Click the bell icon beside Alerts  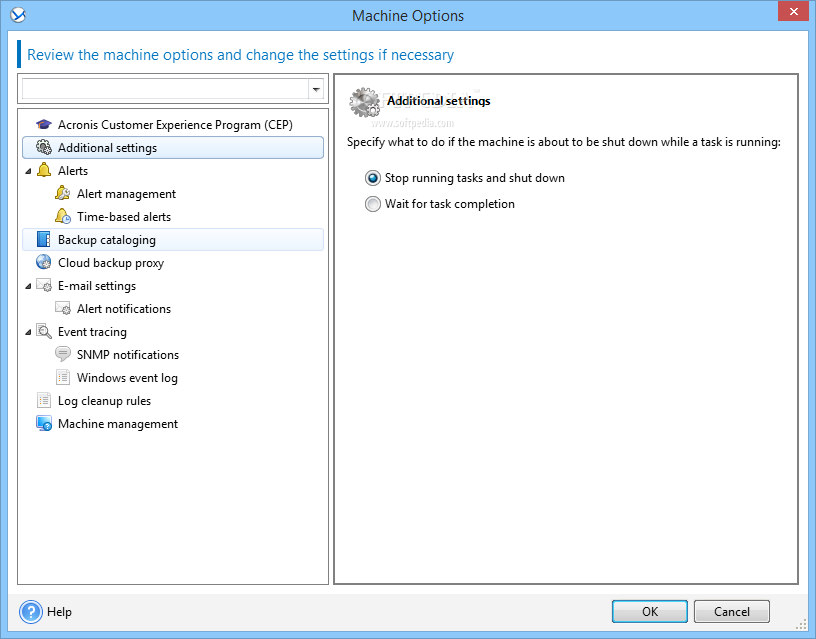point(44,170)
